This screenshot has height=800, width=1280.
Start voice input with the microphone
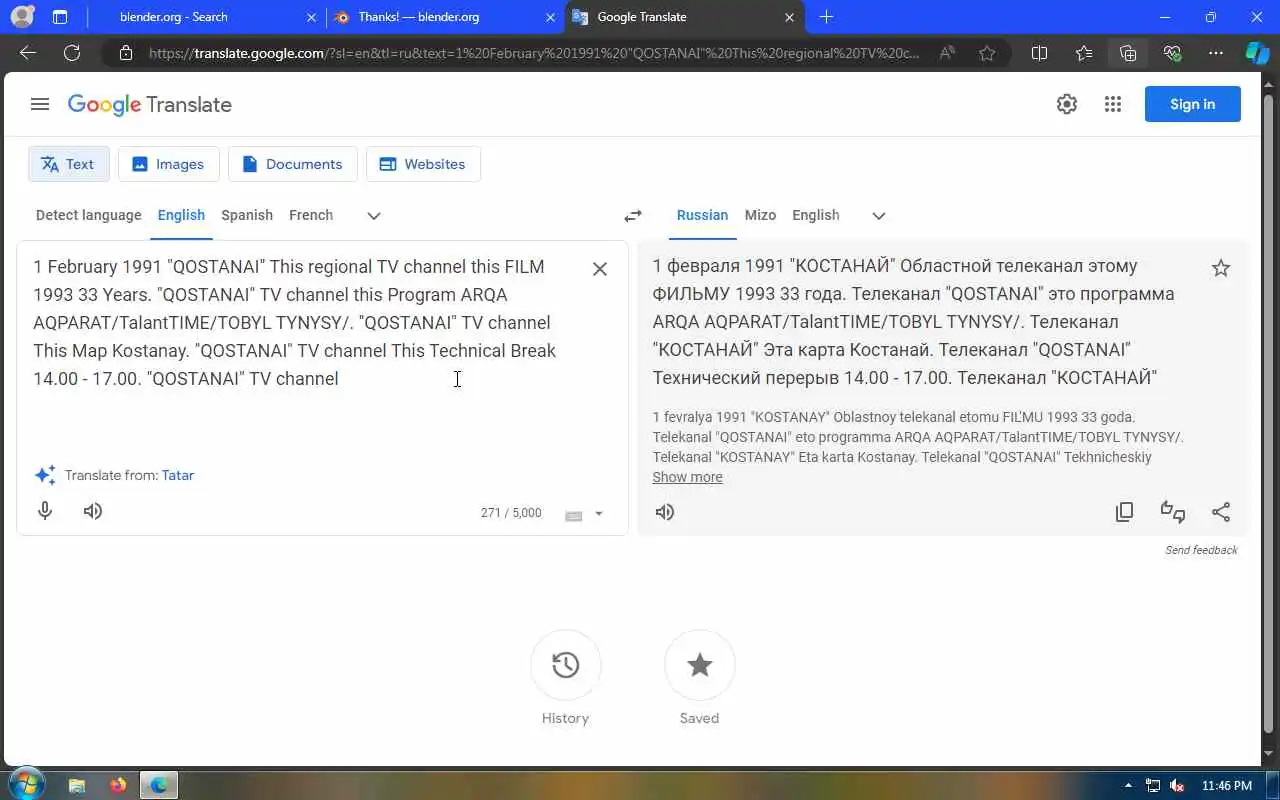click(45, 511)
